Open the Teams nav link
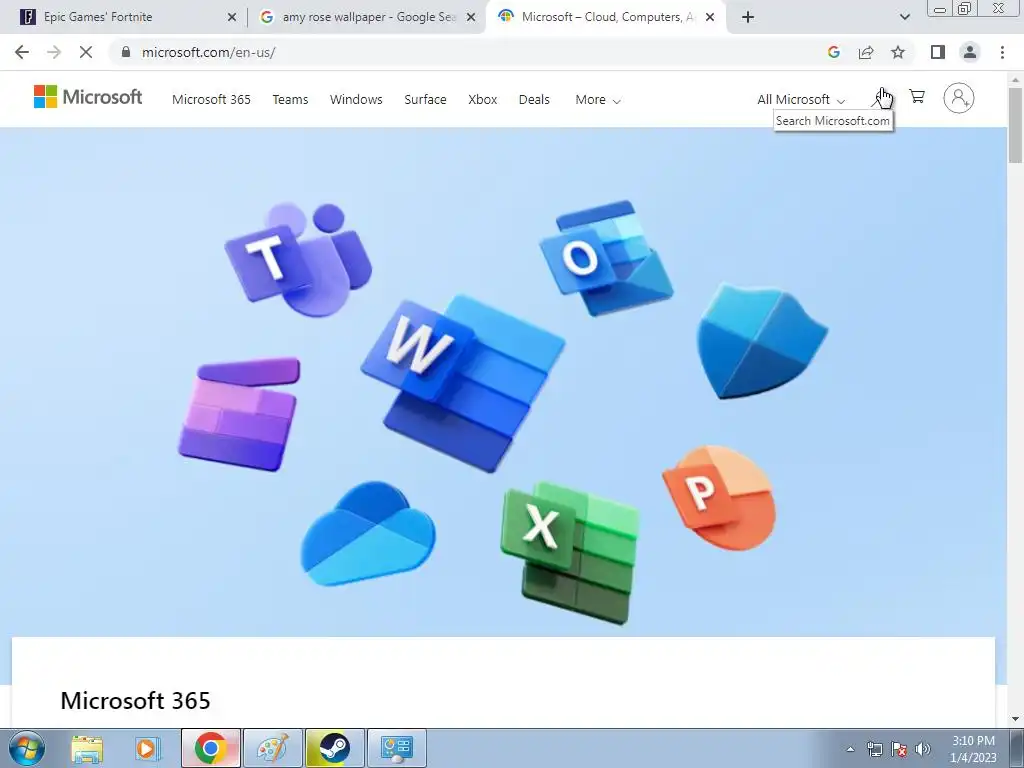 290,99
